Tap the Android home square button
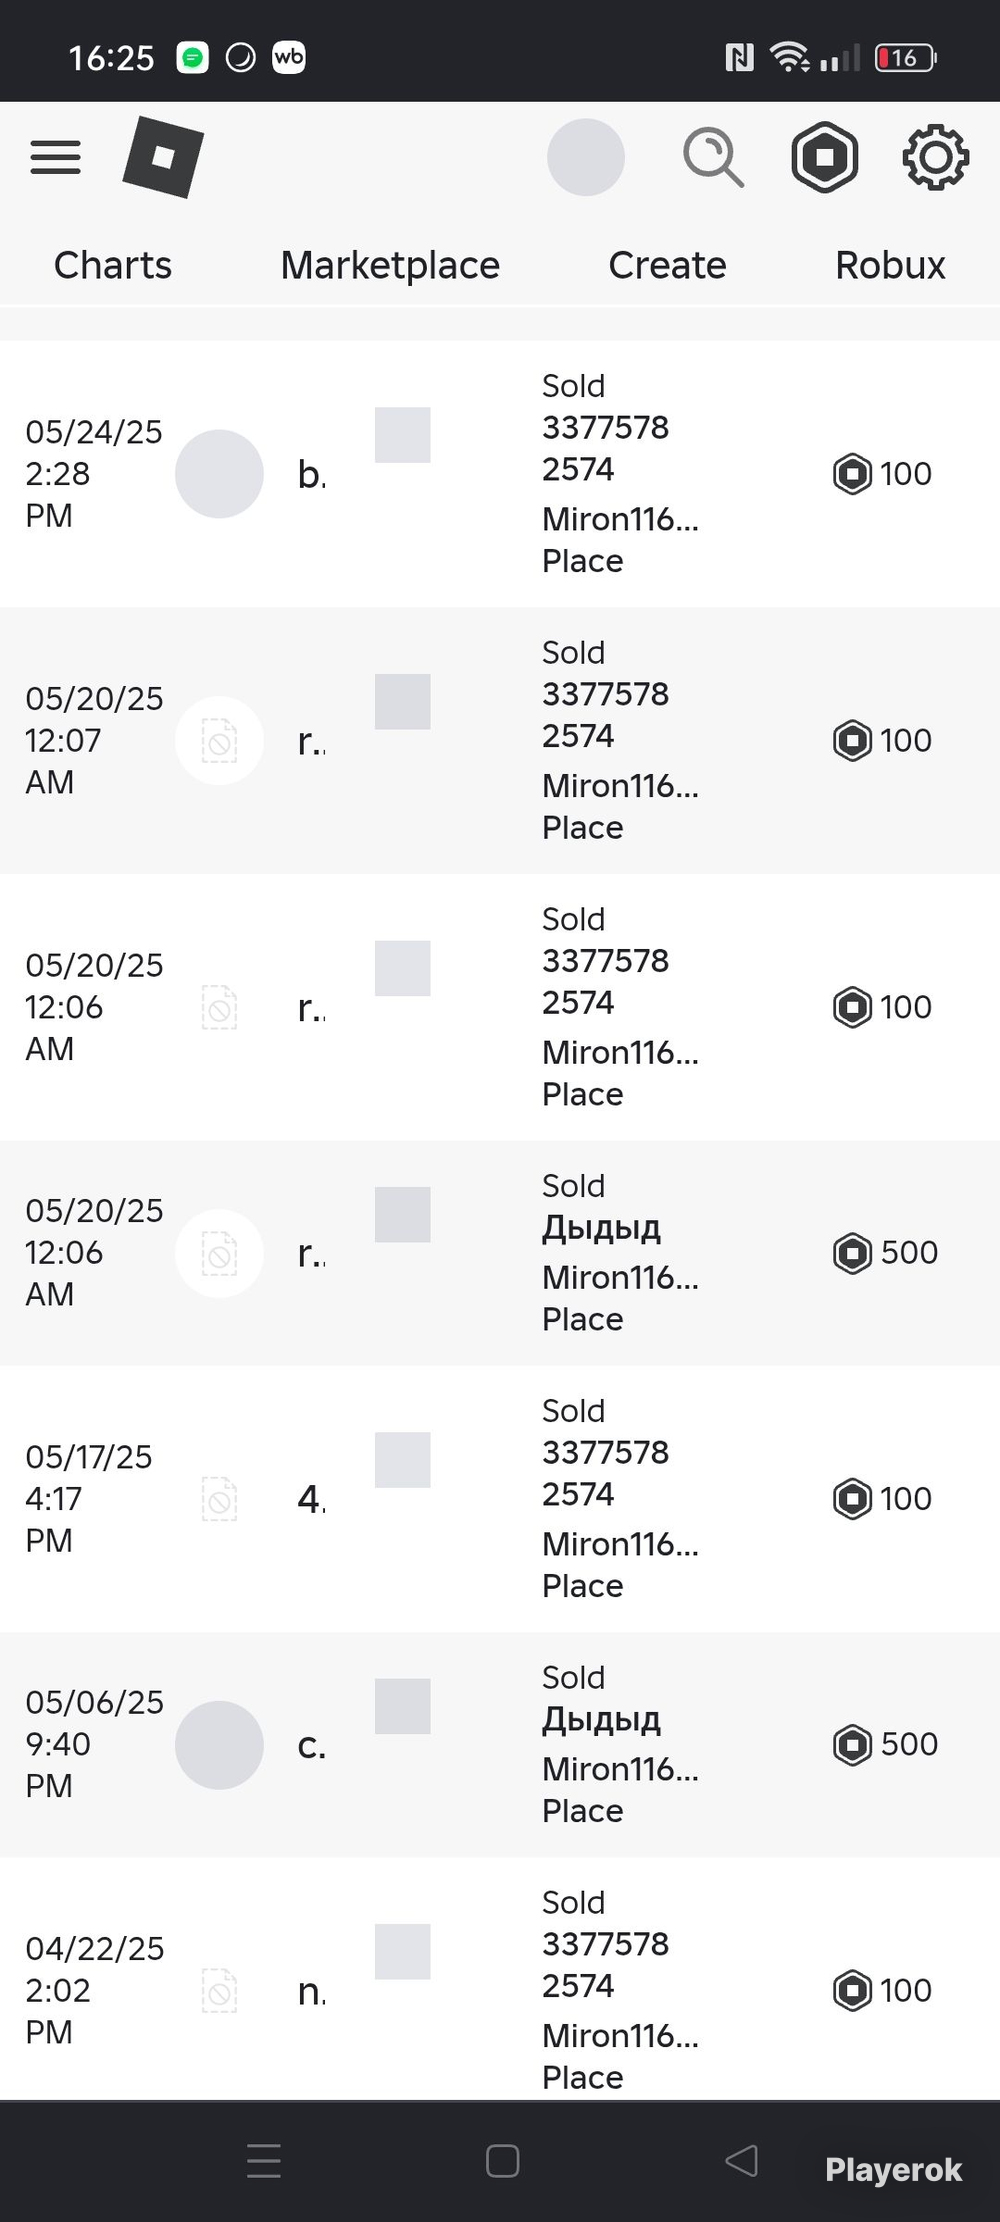The width and height of the screenshot is (1000, 2222). (x=502, y=2161)
